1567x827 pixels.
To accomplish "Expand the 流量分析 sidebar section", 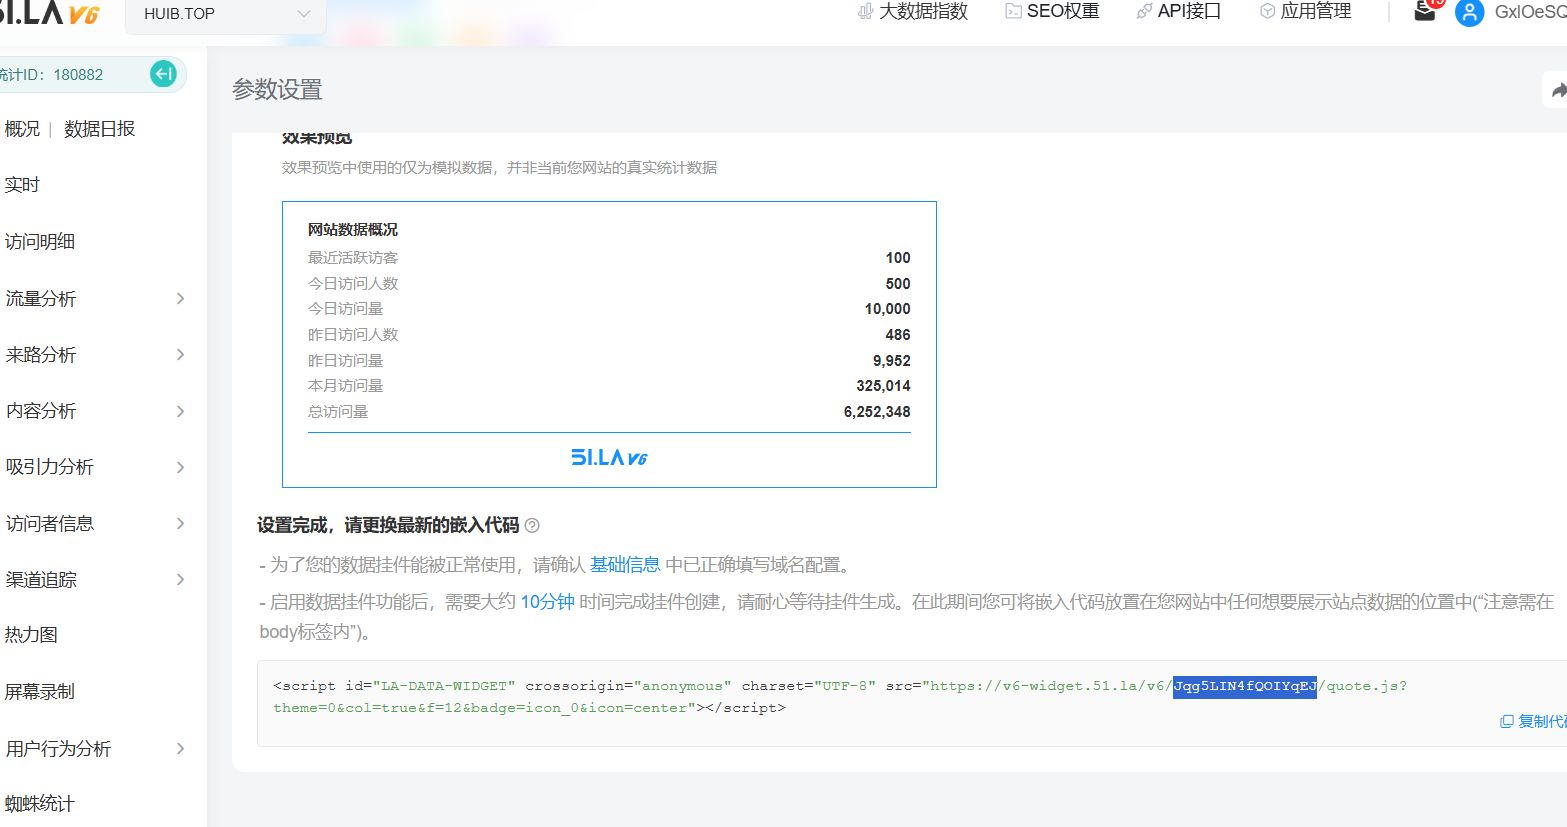I will coord(95,298).
